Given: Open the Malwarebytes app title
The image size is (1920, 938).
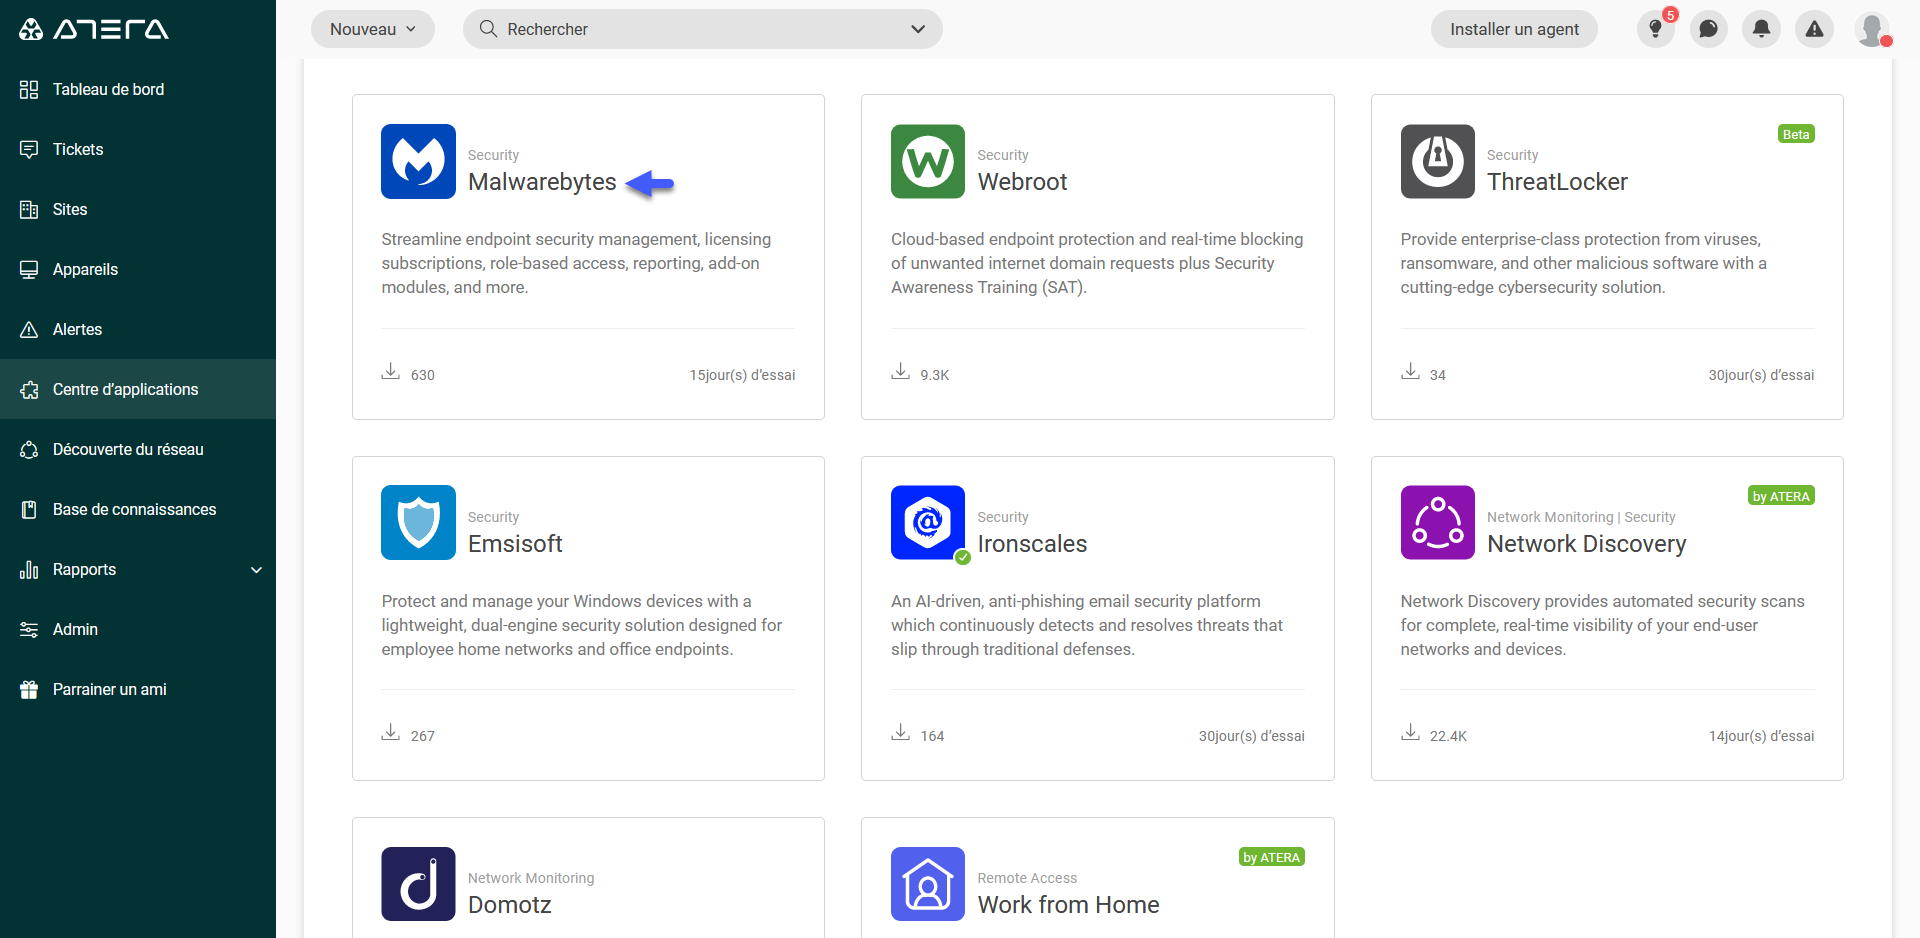Looking at the screenshot, I should 542,182.
